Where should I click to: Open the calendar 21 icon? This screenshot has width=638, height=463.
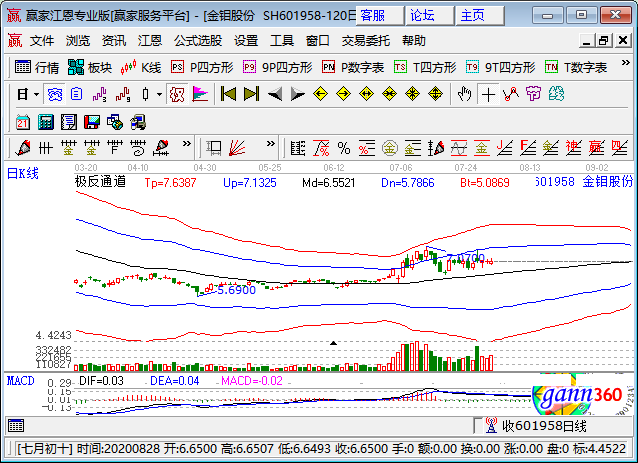(23, 122)
